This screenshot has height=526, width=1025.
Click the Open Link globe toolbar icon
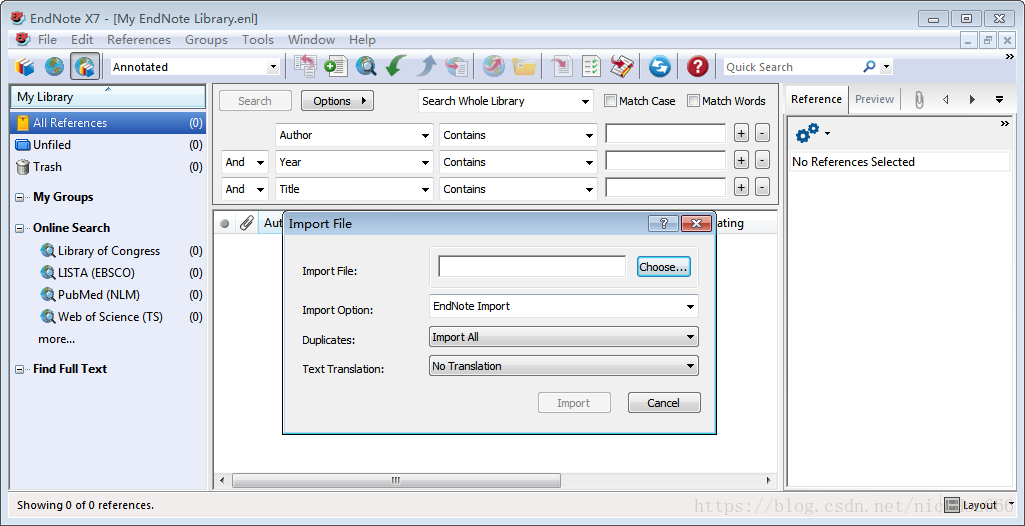coord(494,66)
